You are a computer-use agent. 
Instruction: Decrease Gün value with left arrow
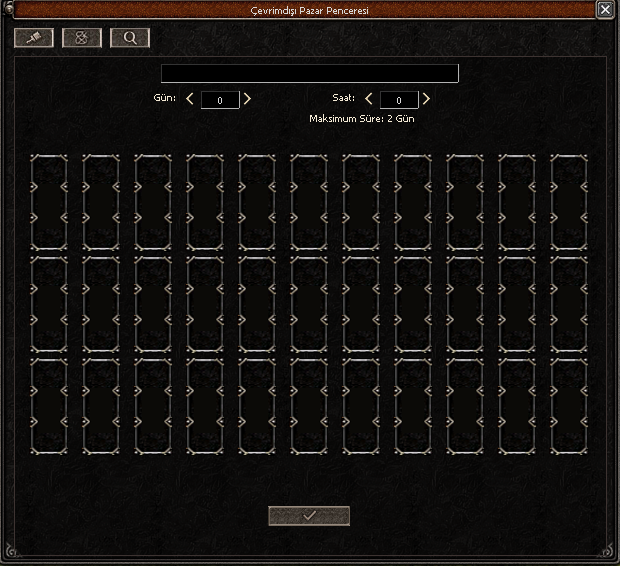(x=190, y=99)
